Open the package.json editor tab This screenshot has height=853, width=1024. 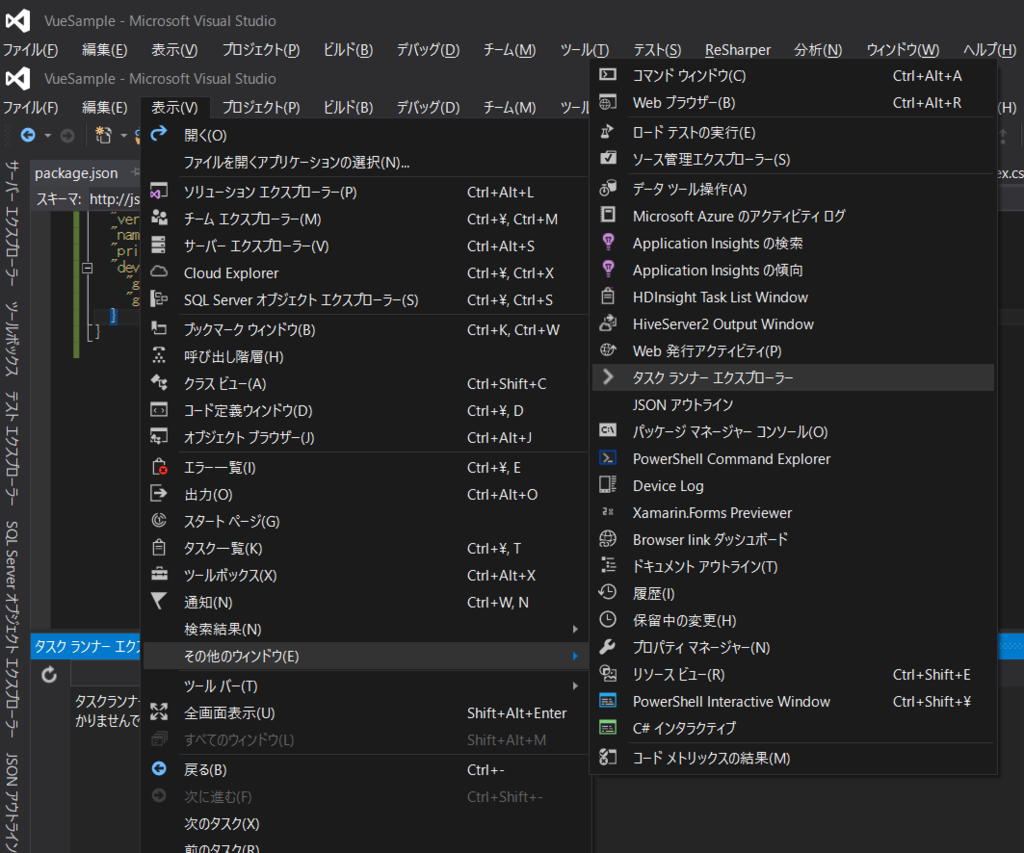[x=76, y=173]
